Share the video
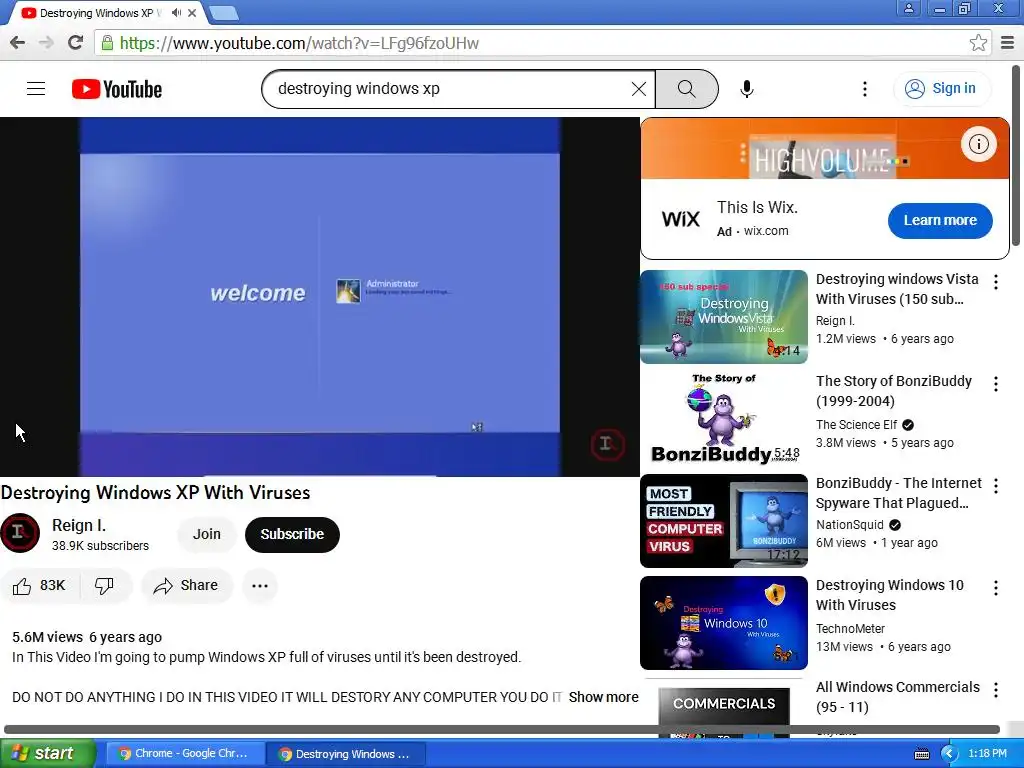This screenshot has width=1024, height=768. pos(186,586)
